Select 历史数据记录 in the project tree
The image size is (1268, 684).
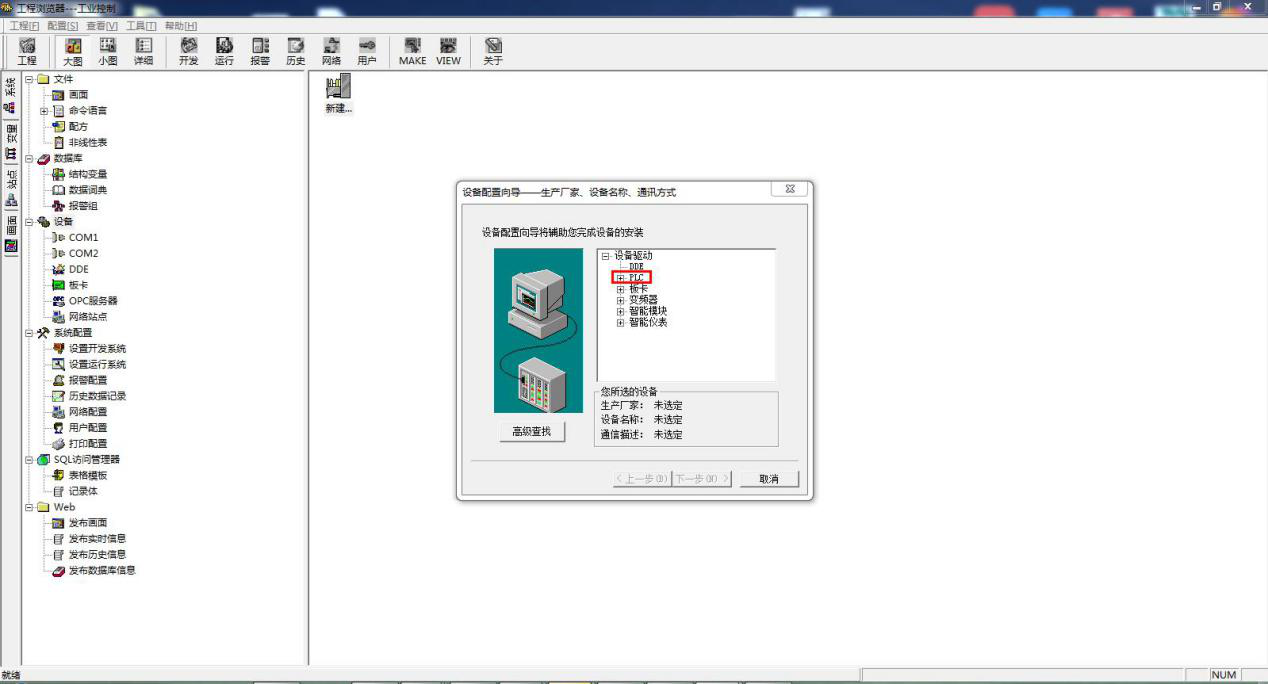(x=97, y=396)
